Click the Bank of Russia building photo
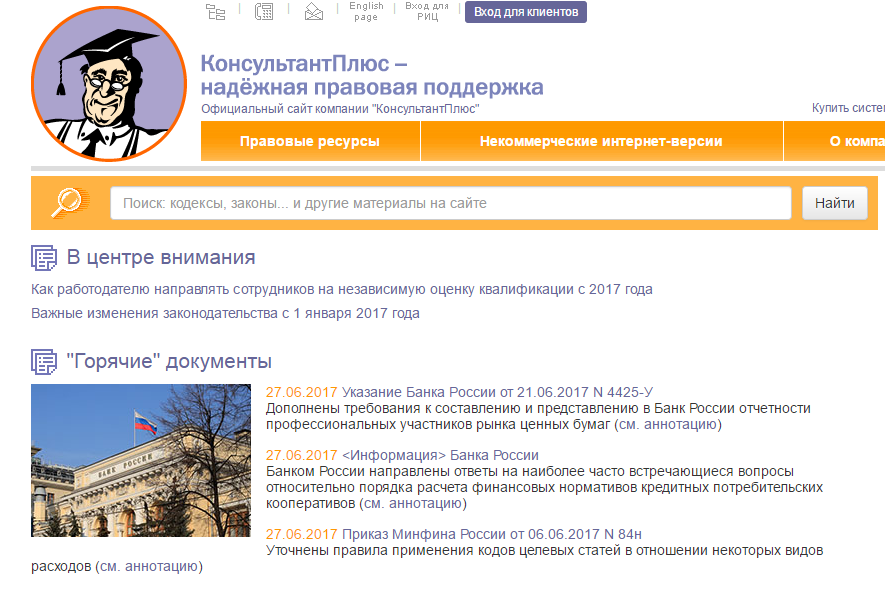885x591 pixels. [141, 461]
